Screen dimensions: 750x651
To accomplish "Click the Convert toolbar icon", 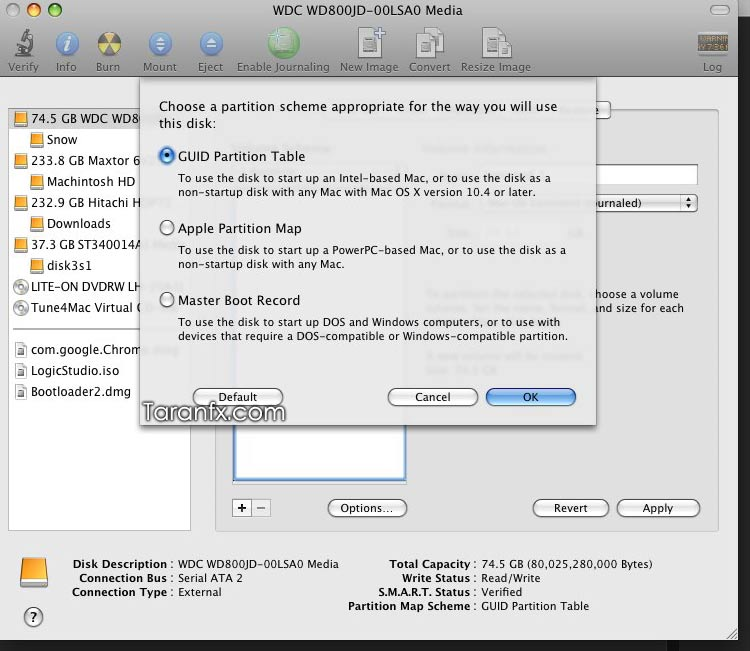I will point(430,44).
